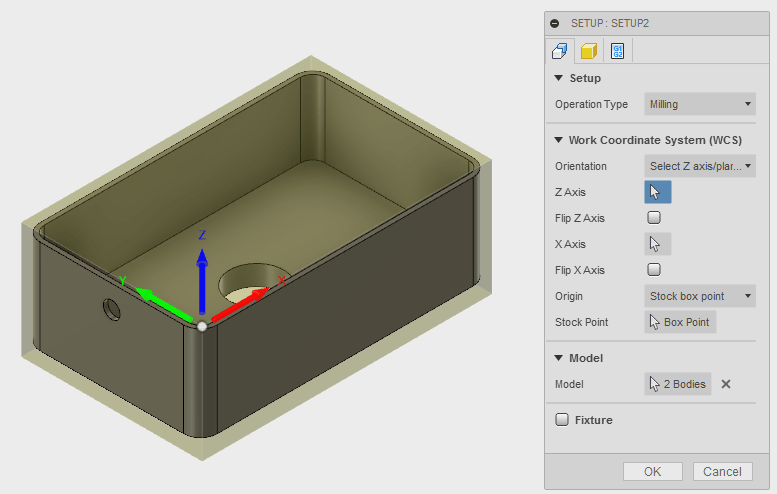Clear the model selection with X
This screenshot has height=494, width=777.
[x=726, y=384]
